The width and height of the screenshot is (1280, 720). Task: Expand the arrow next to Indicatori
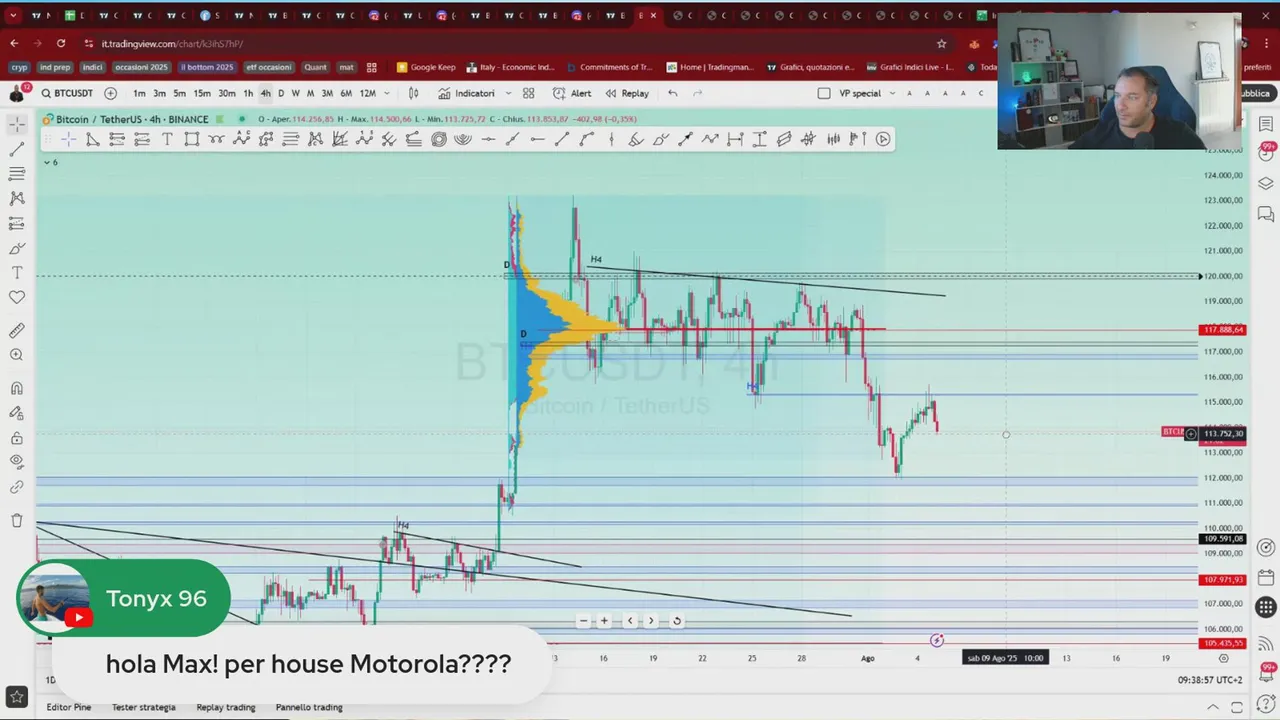coord(508,93)
